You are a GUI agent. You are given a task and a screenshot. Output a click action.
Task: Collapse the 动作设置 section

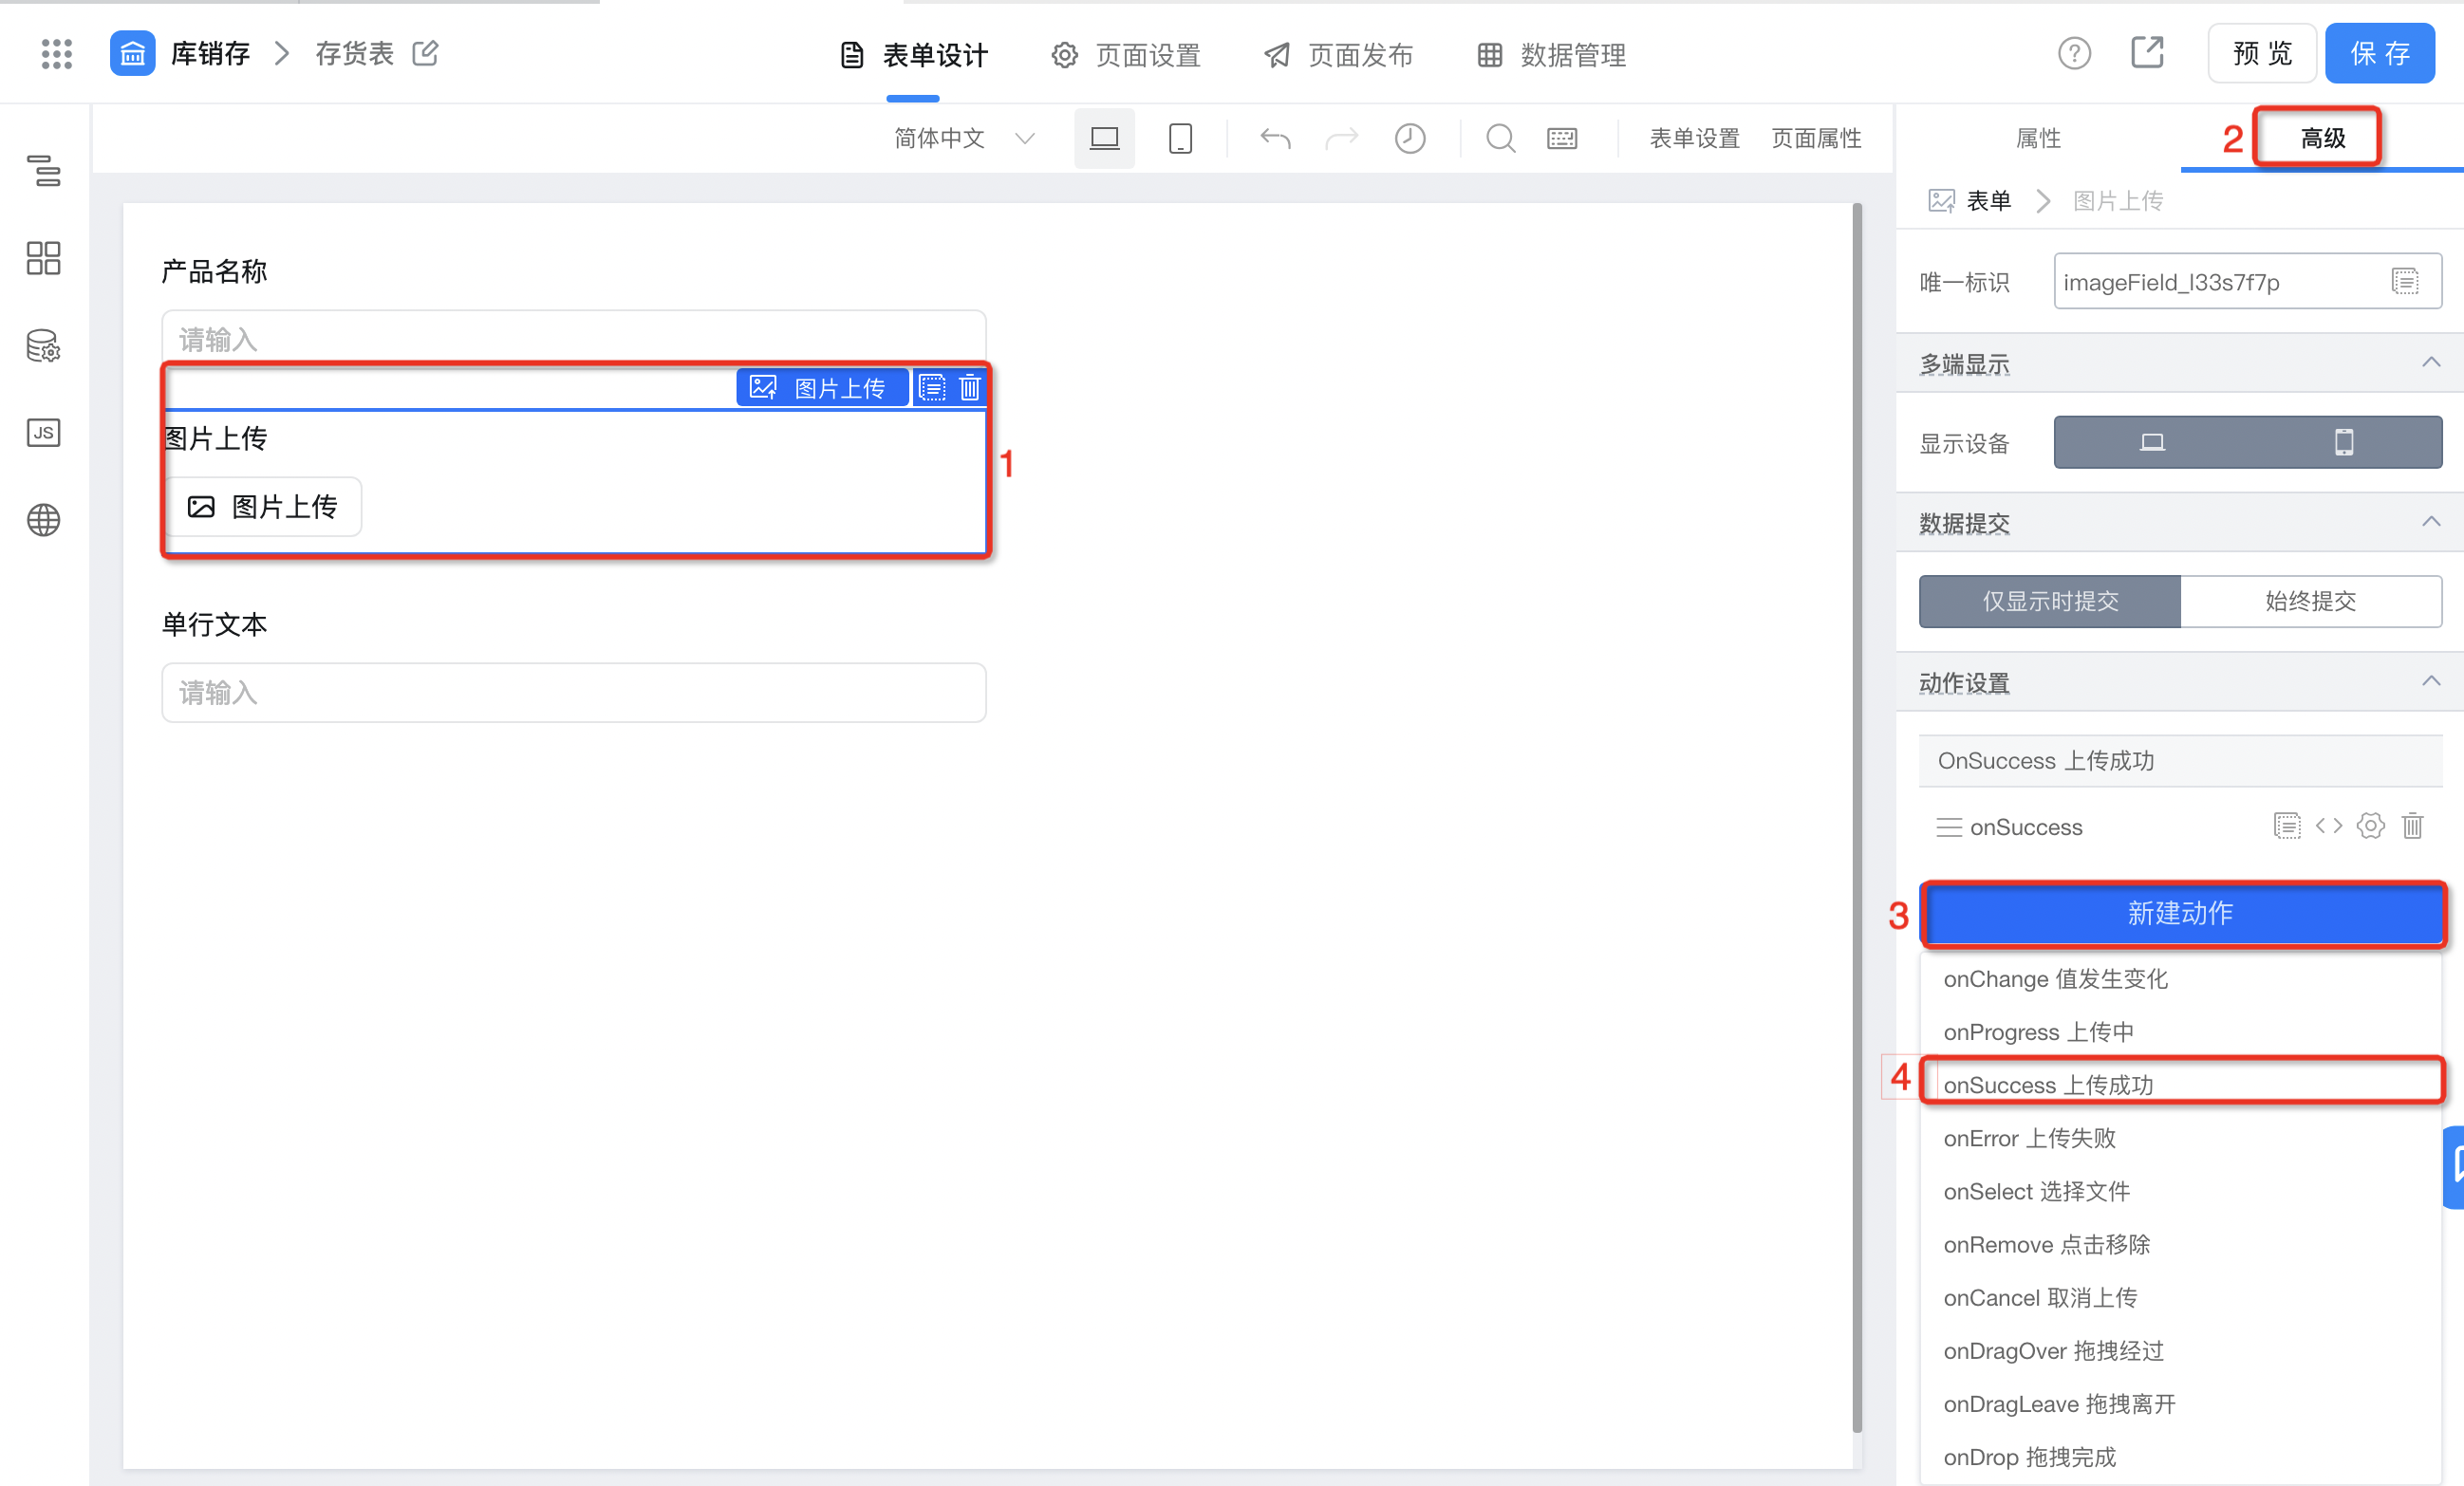pos(2430,682)
